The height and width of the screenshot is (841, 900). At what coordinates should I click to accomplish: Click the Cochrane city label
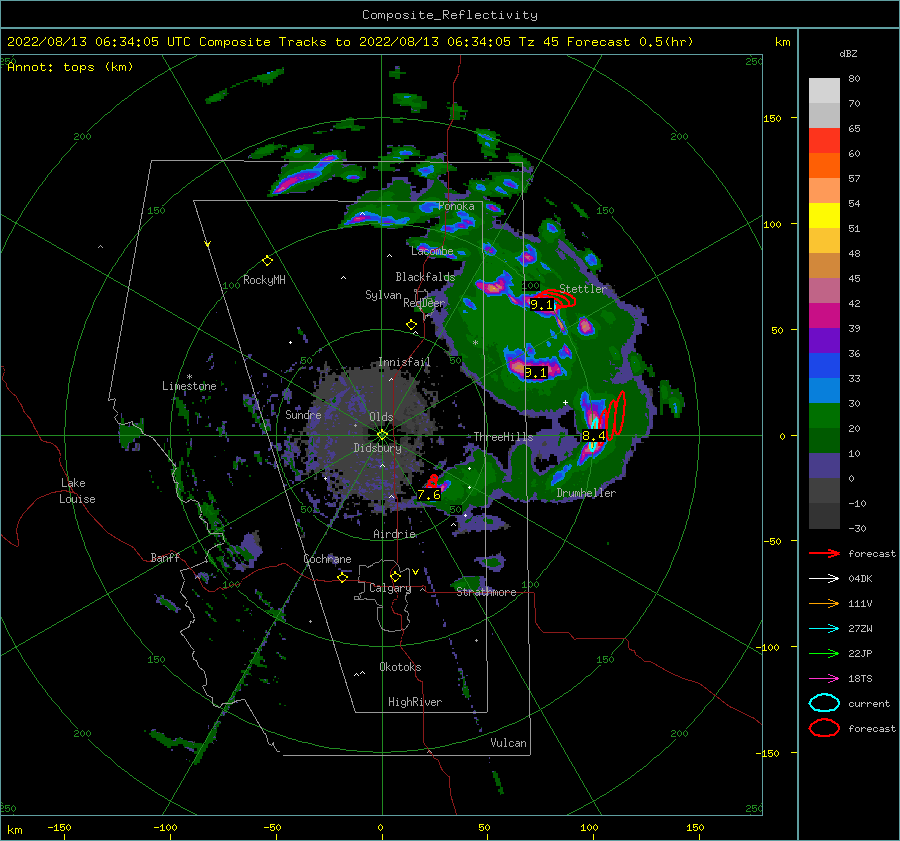(327, 559)
